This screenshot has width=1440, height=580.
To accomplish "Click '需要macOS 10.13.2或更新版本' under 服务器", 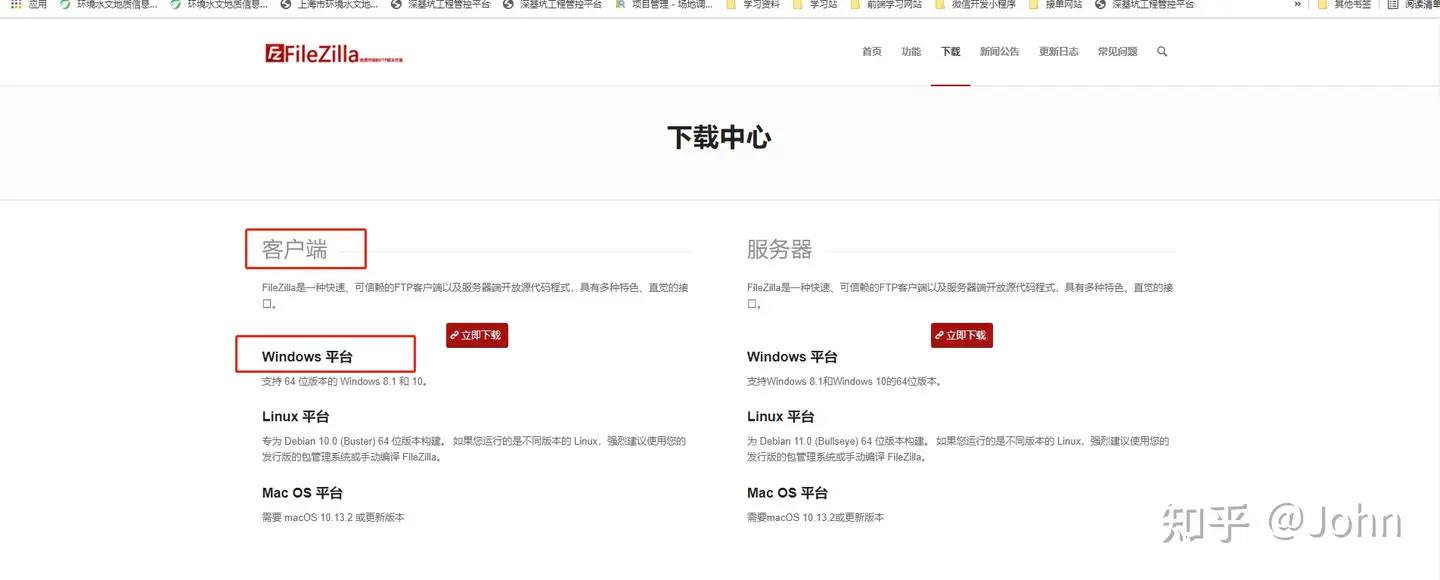I will point(815,517).
